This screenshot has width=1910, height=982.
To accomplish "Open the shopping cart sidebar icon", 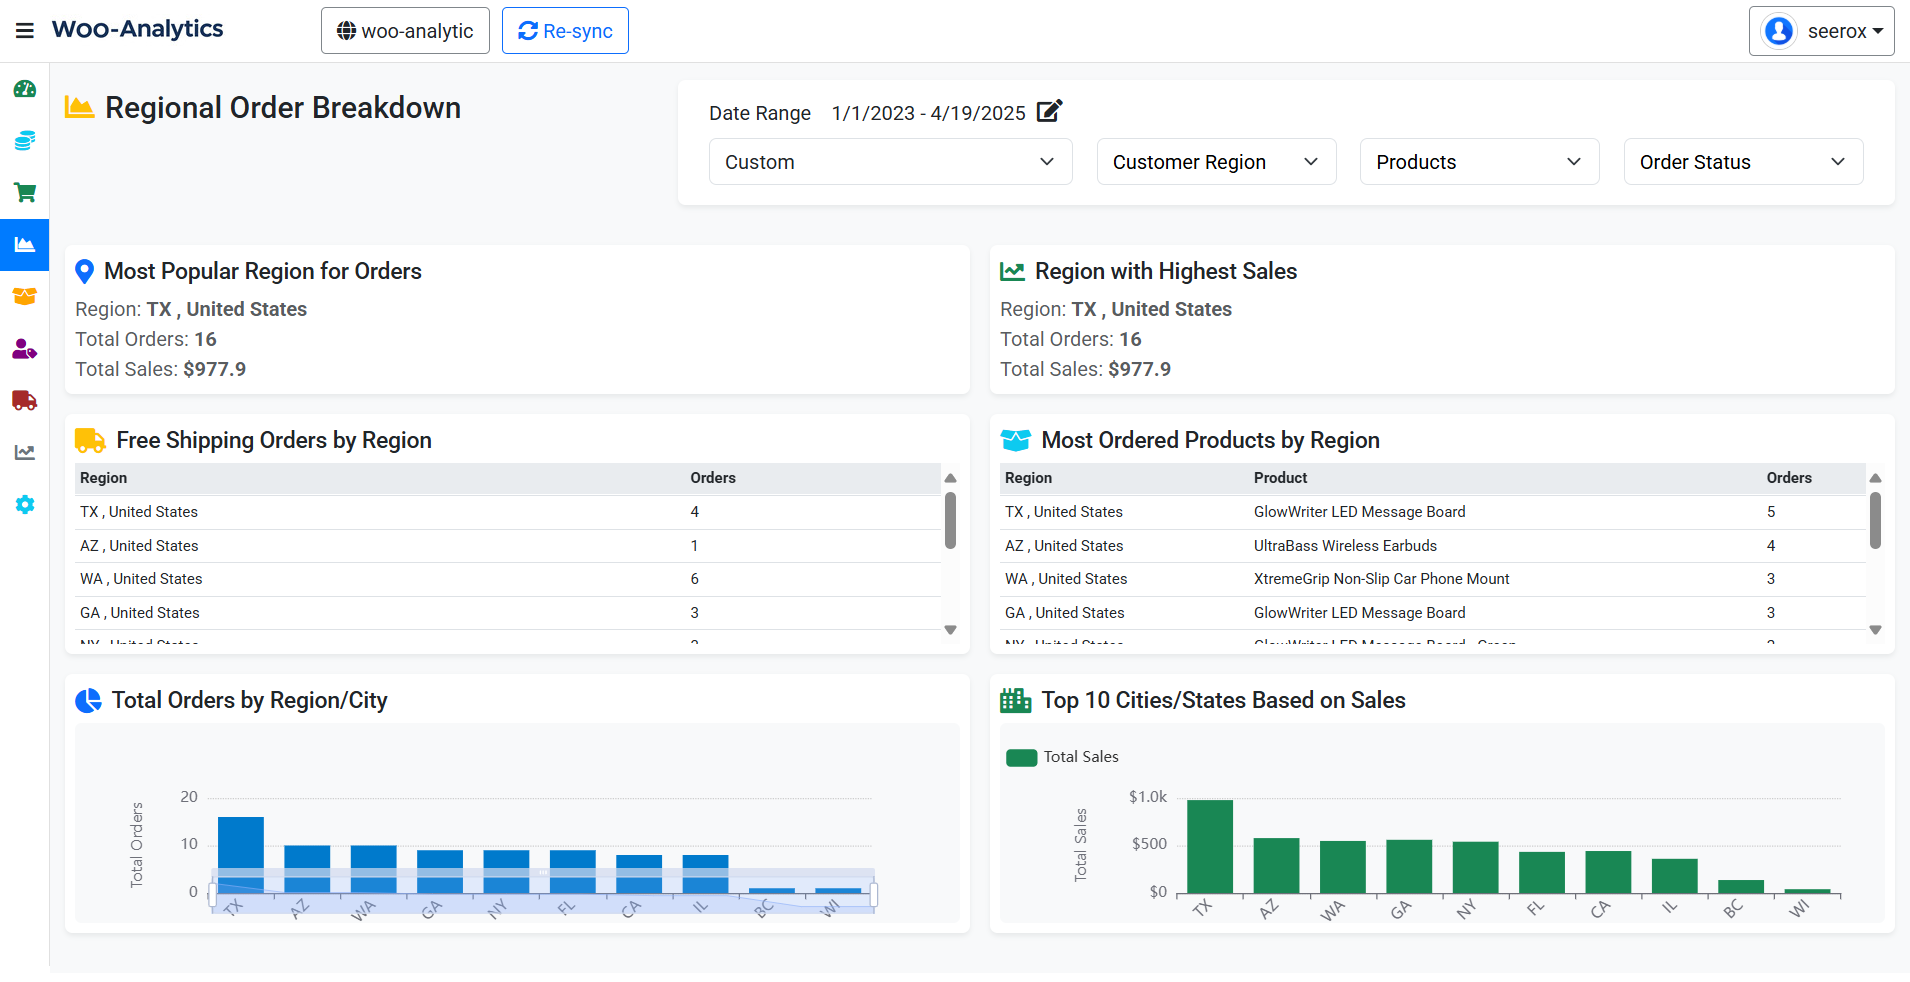I will tap(25, 193).
